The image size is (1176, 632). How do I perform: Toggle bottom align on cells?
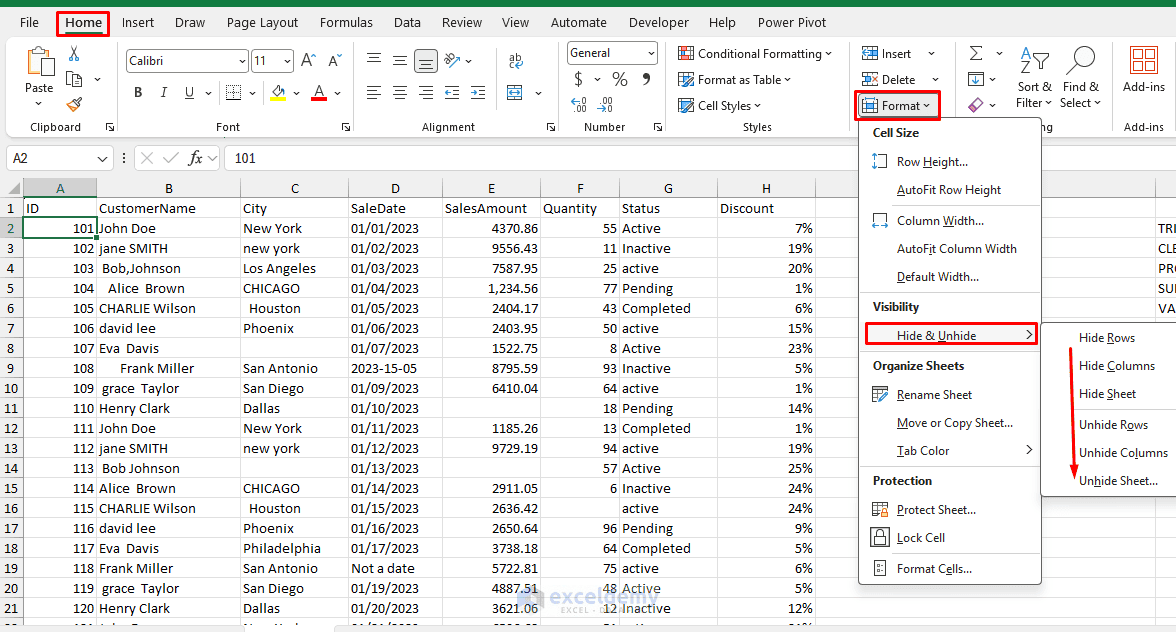click(x=426, y=61)
